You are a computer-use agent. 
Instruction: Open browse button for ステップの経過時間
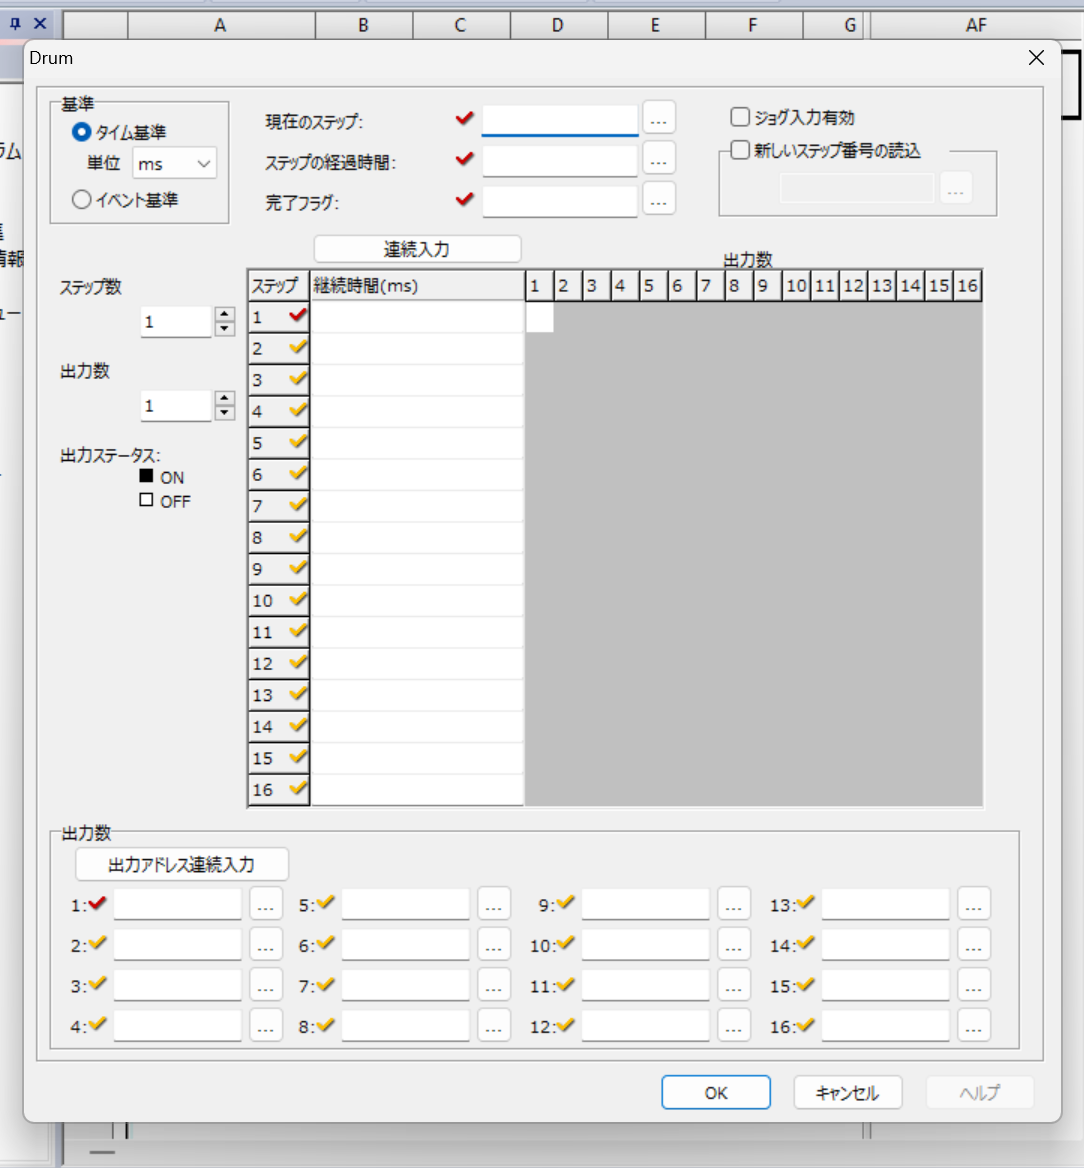[659, 160]
